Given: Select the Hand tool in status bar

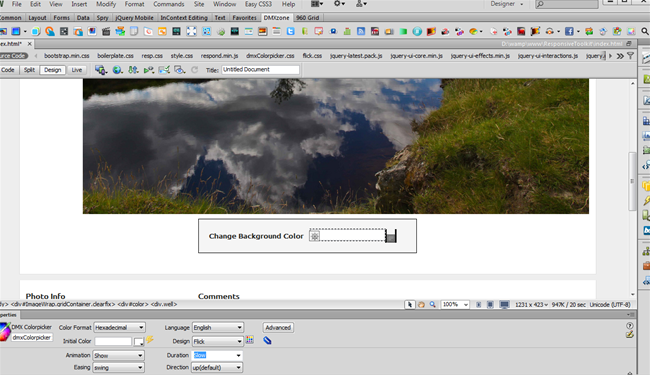Looking at the screenshot, I should 421,305.
